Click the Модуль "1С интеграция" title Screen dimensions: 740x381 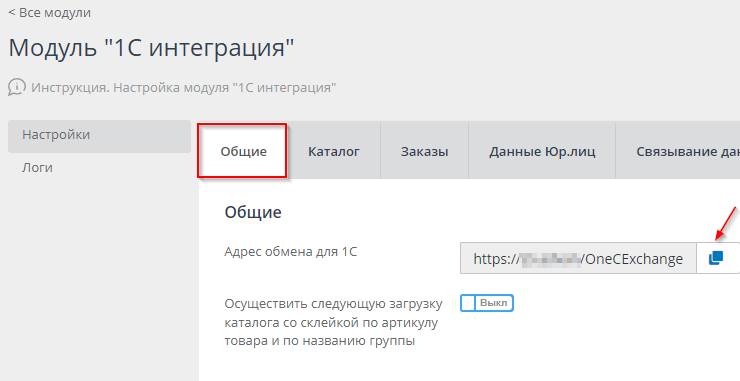pos(151,47)
